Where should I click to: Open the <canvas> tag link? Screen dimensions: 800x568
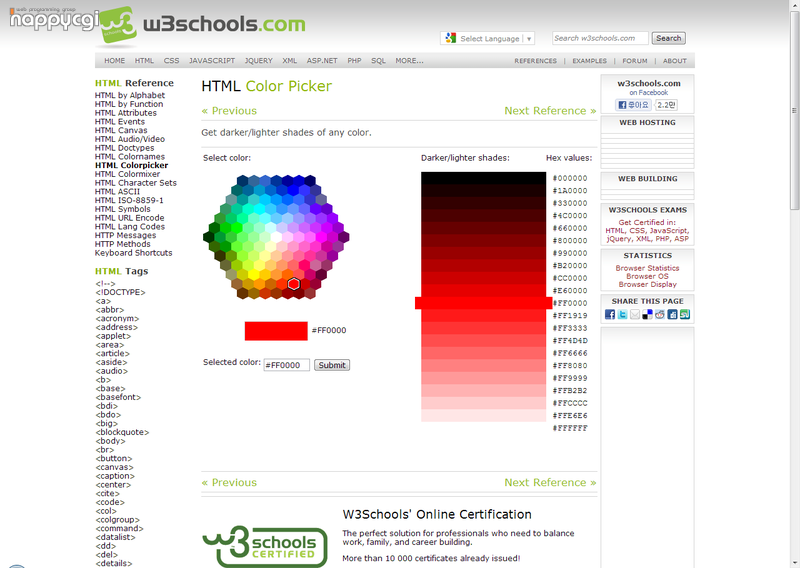114,467
